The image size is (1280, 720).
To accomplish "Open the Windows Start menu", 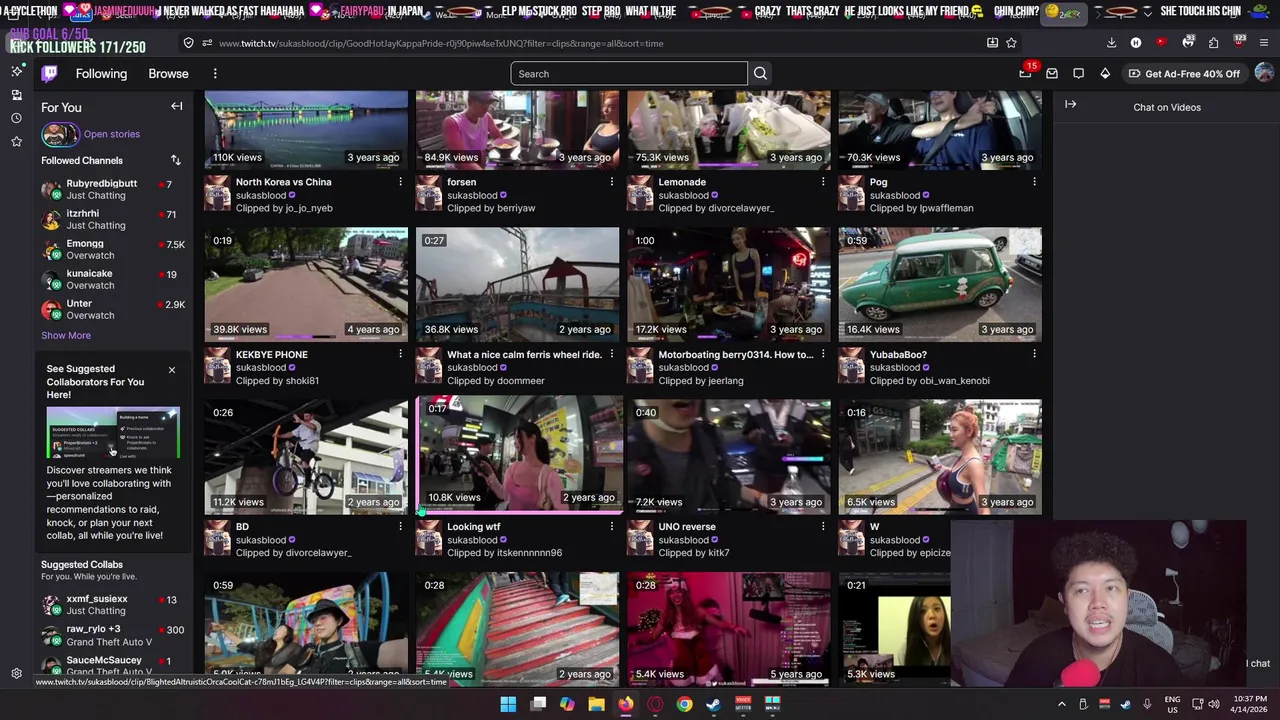I will 508,704.
